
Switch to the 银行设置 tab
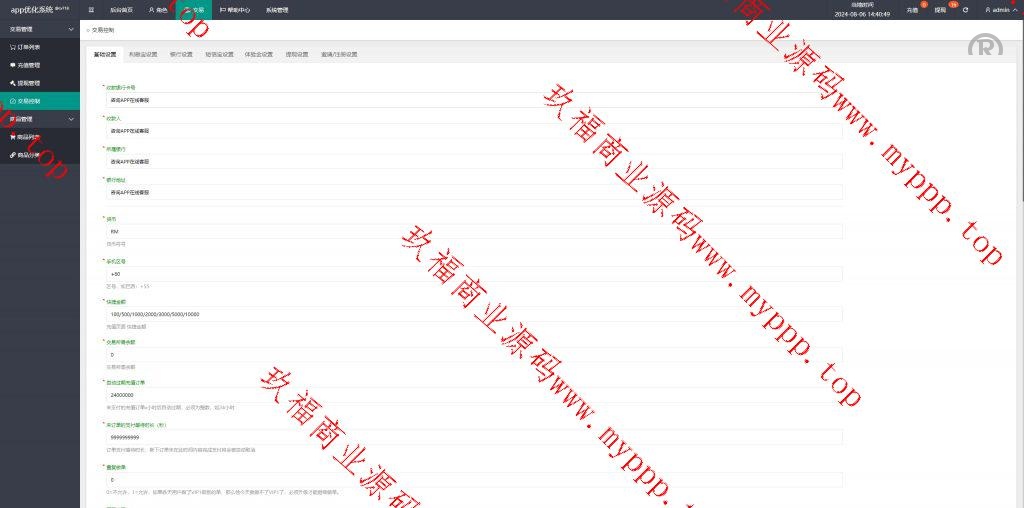point(181,54)
